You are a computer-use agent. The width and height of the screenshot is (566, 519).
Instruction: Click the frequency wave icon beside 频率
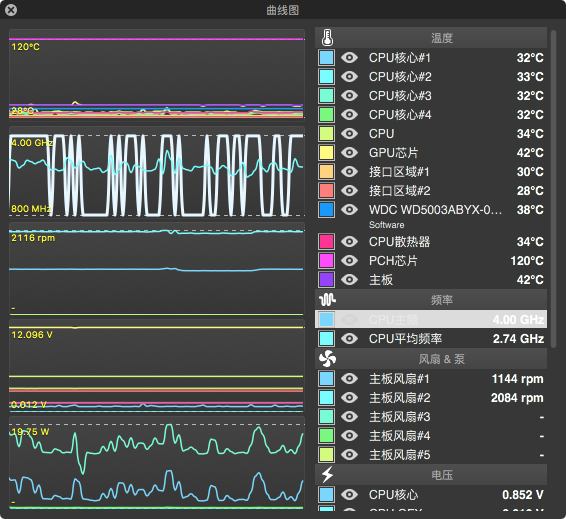point(327,299)
